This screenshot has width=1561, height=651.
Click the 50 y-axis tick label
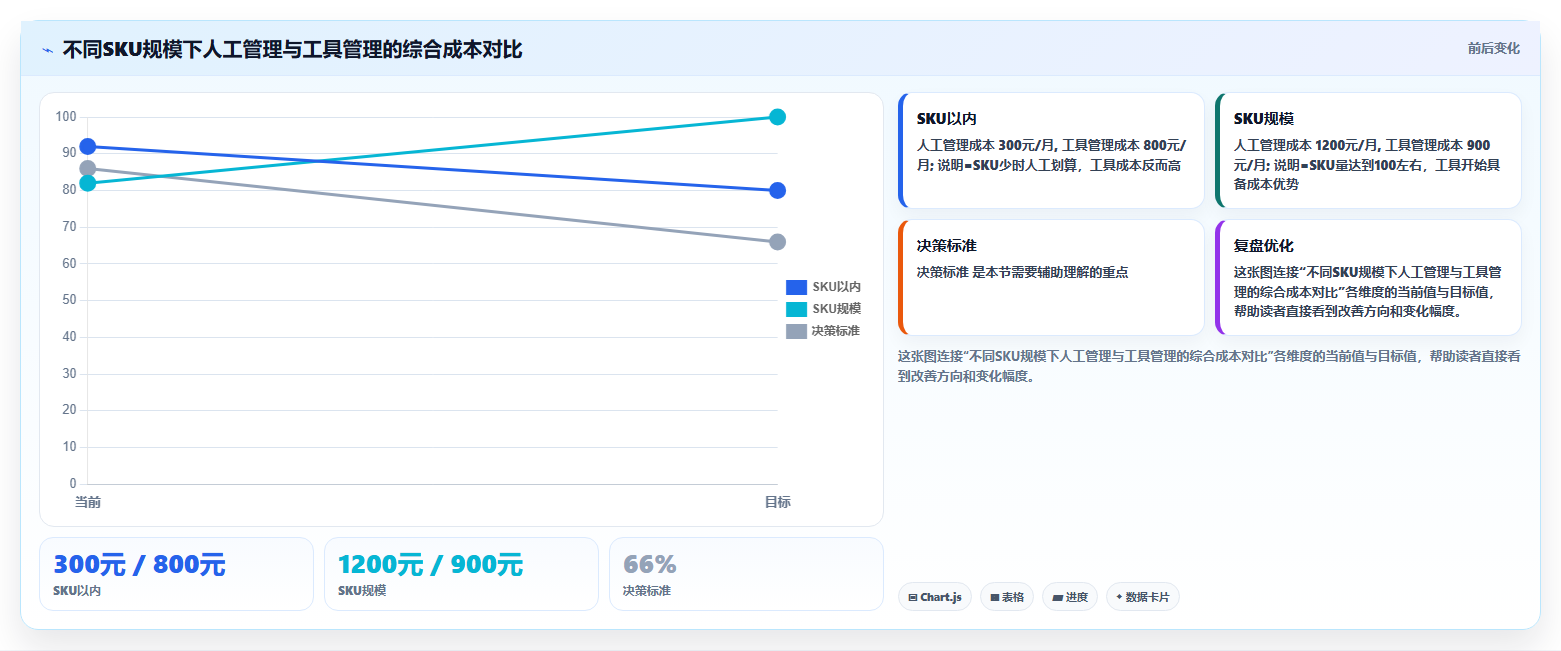point(69,300)
